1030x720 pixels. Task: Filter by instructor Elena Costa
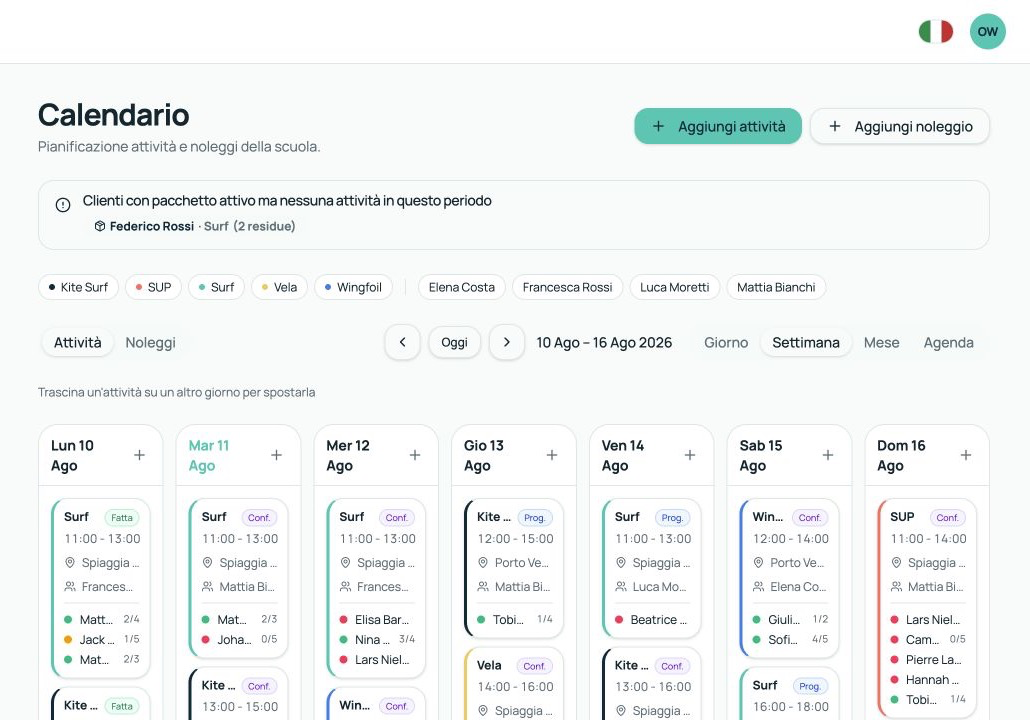tap(462, 287)
